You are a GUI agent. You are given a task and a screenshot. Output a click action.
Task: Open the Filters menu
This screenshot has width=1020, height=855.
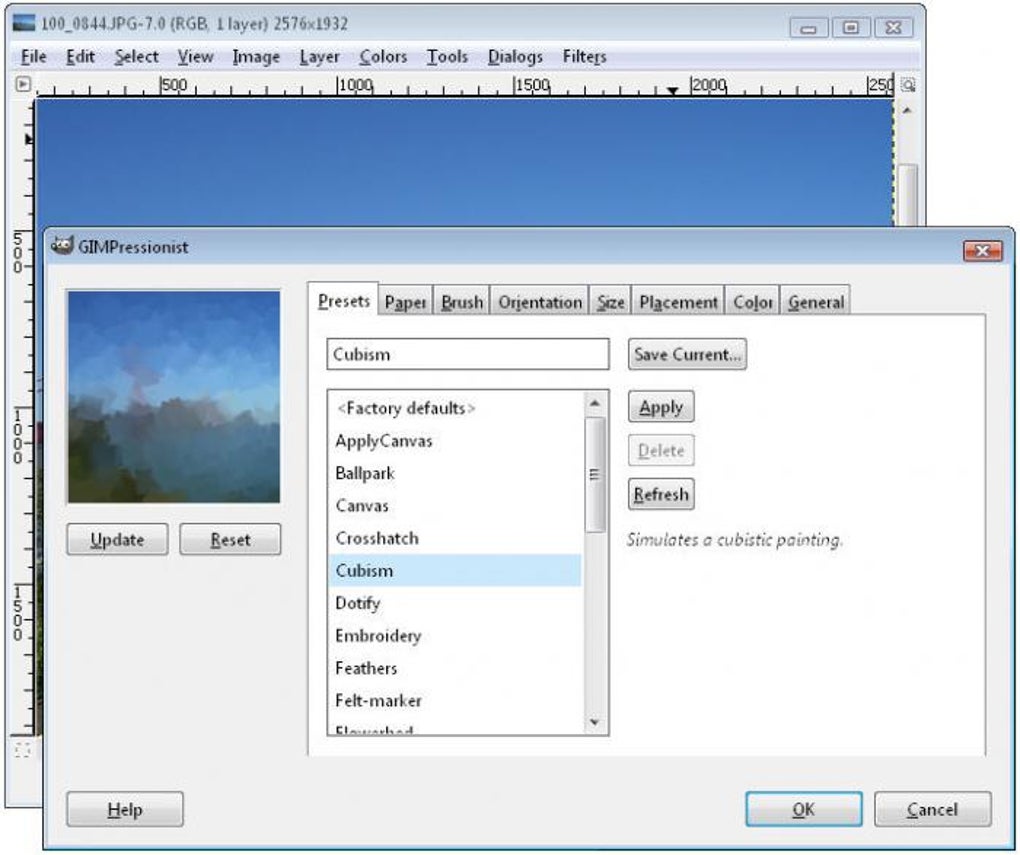pyautogui.click(x=584, y=57)
